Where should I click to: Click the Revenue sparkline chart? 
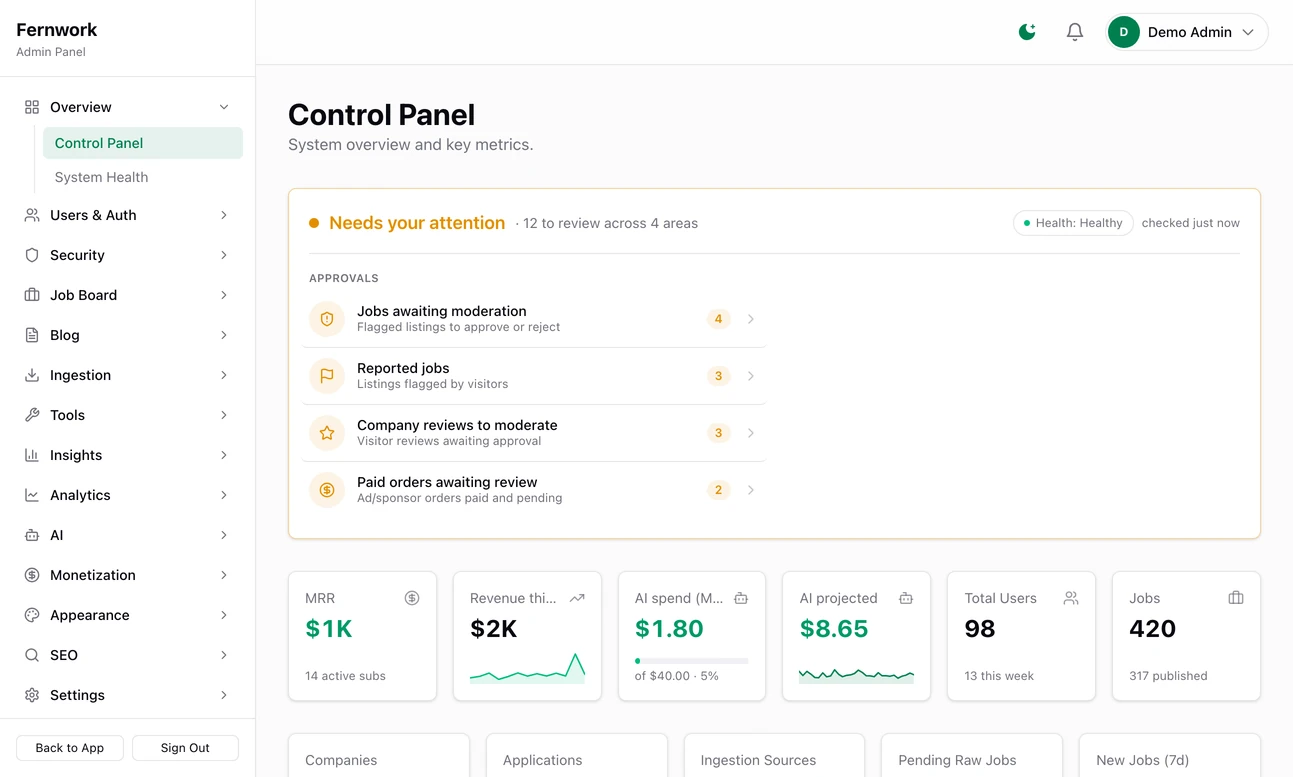point(527,668)
